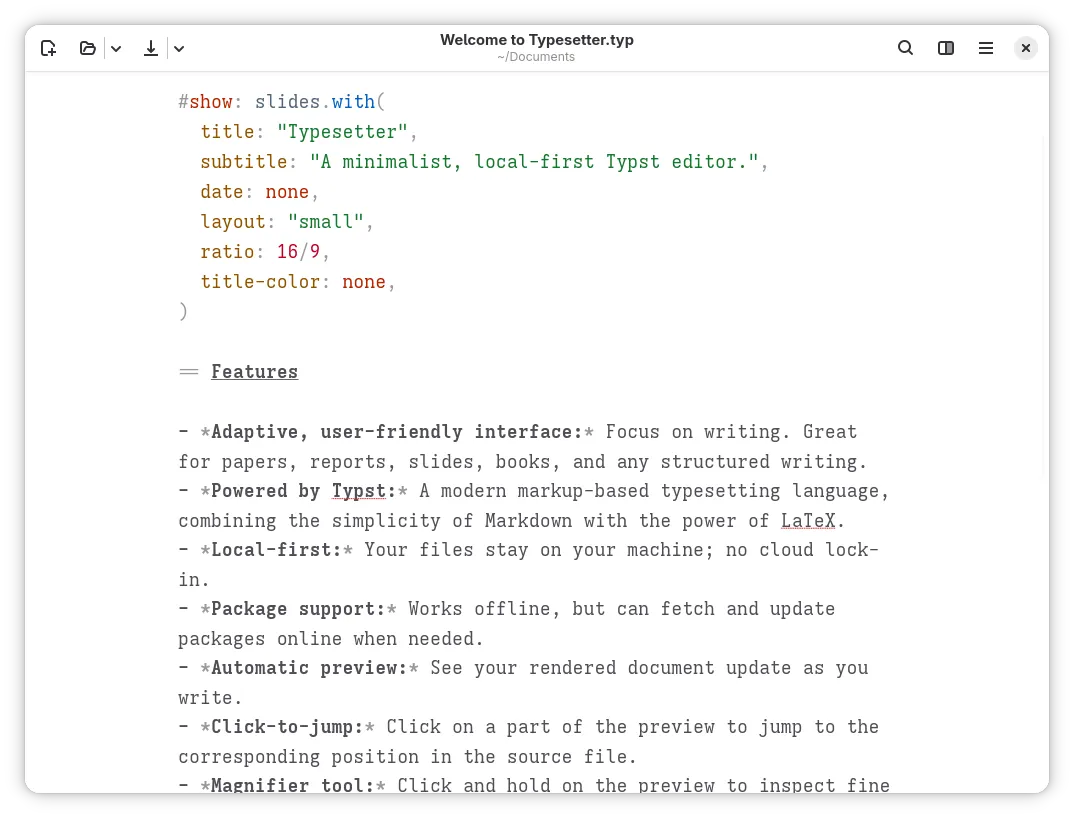Click the none value for date

(x=287, y=191)
